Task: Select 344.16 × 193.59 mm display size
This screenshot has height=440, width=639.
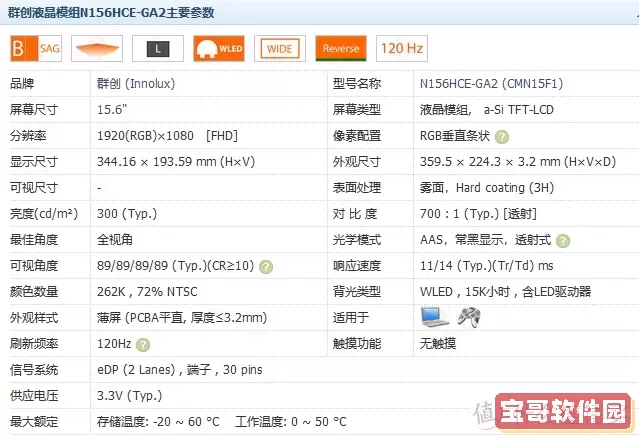Action: coord(176,162)
